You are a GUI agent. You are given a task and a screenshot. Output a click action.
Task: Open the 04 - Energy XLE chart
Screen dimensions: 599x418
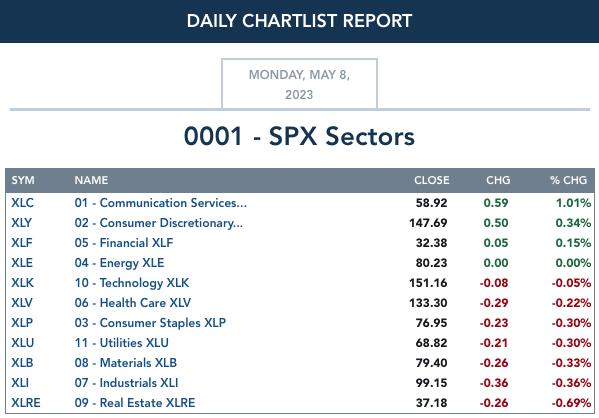(119, 263)
